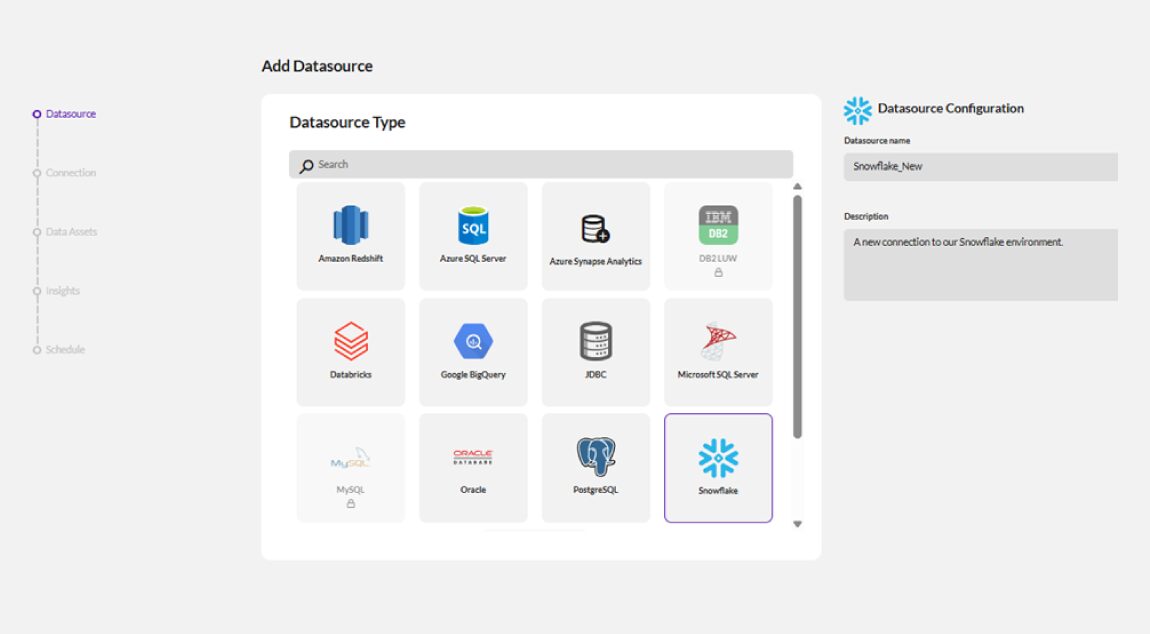Click the Azure Synapse Analytics label
1150x634 pixels.
(596, 261)
